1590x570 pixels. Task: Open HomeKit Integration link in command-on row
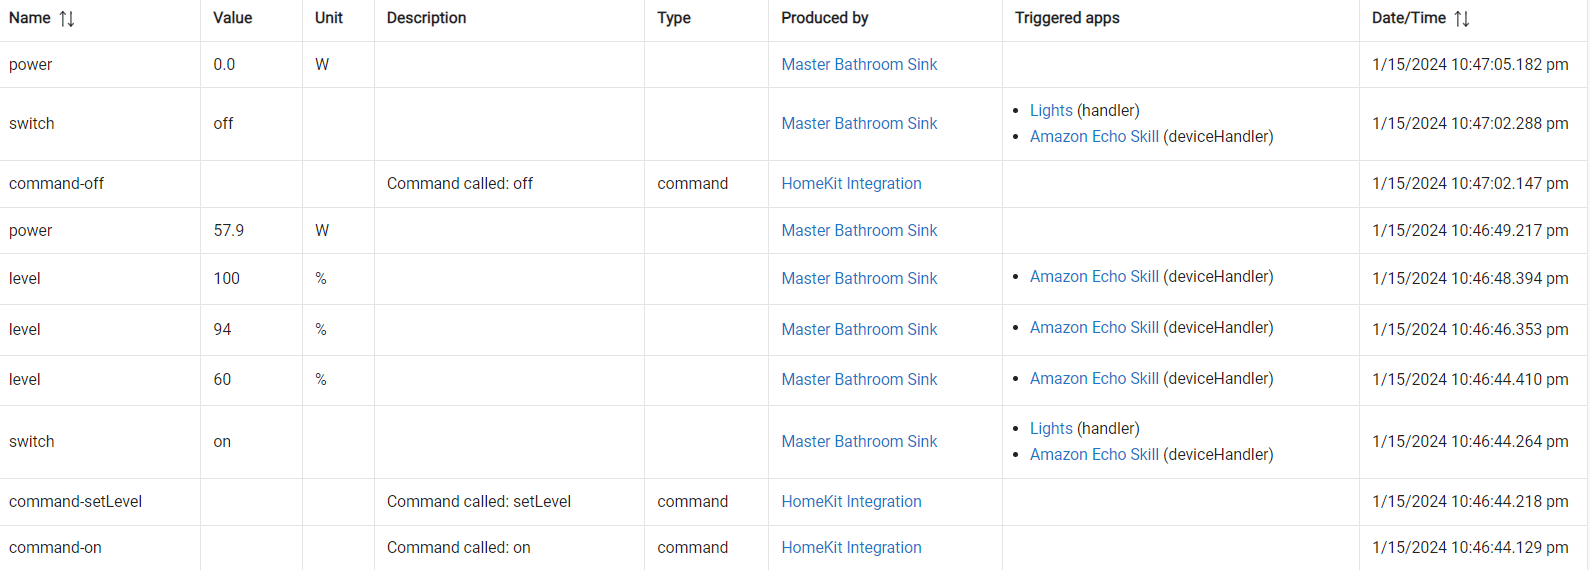[x=851, y=547]
